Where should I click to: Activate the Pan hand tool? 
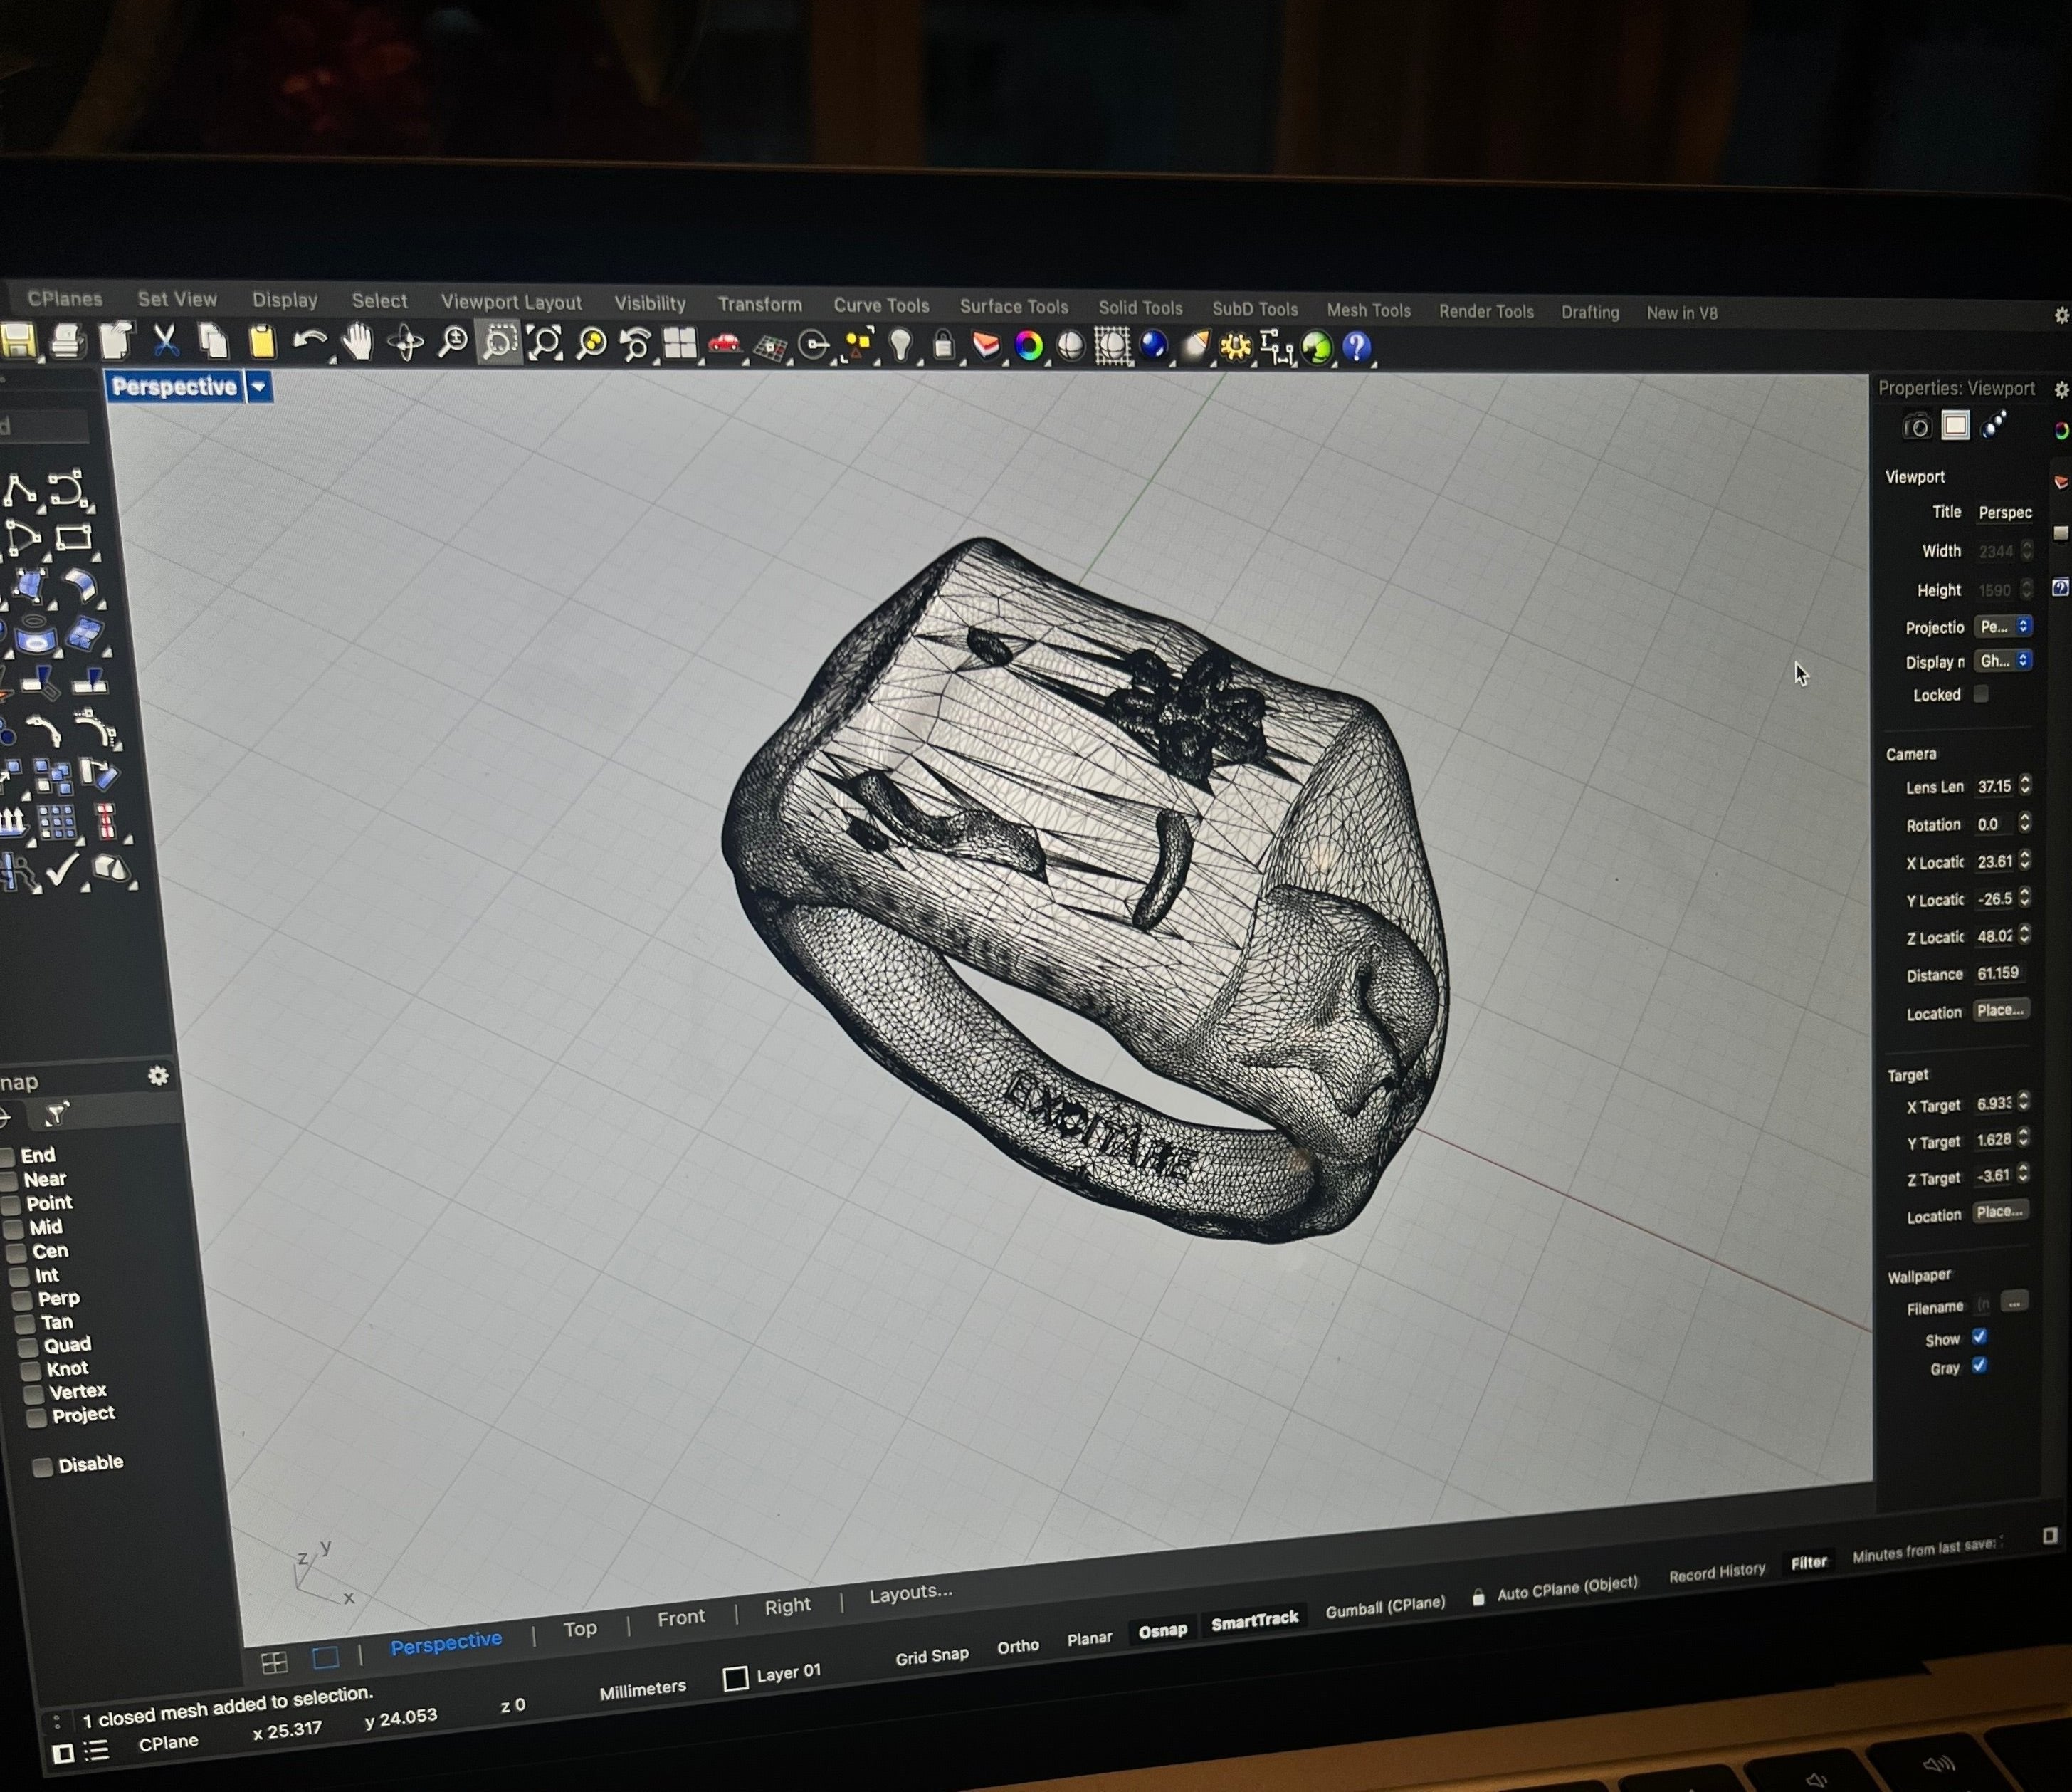point(357,342)
